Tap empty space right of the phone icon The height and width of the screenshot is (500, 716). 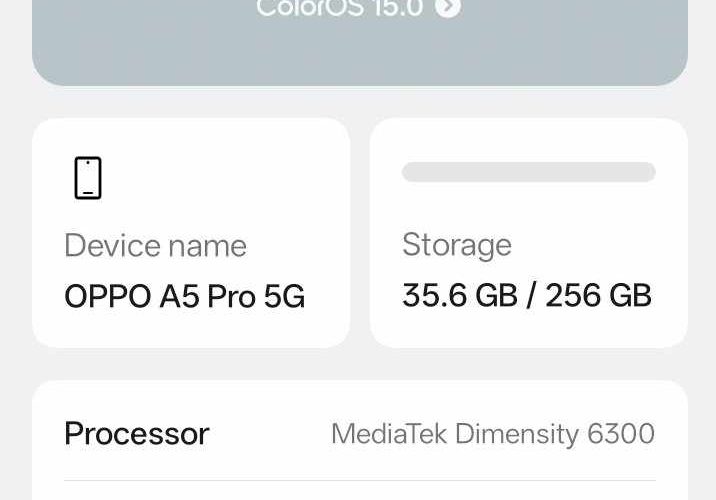pyautogui.click(x=220, y=178)
